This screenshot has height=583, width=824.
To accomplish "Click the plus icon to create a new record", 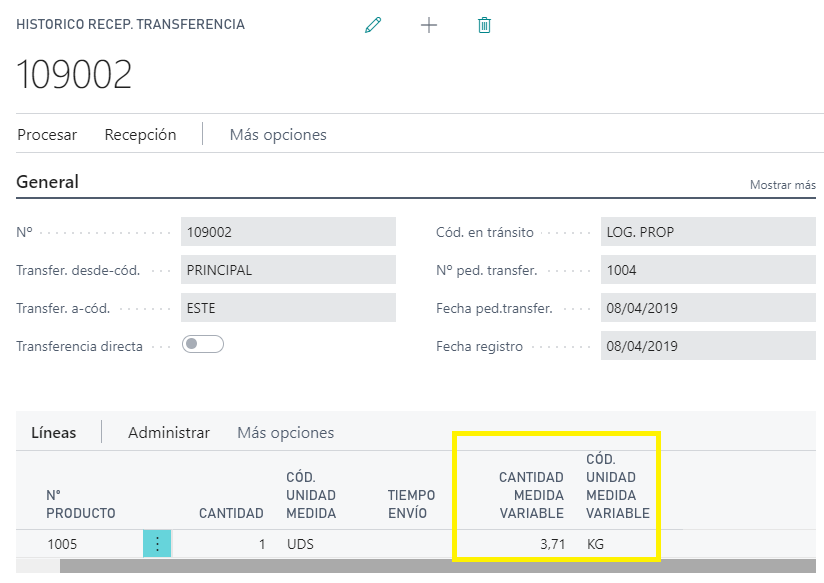I will (429, 25).
